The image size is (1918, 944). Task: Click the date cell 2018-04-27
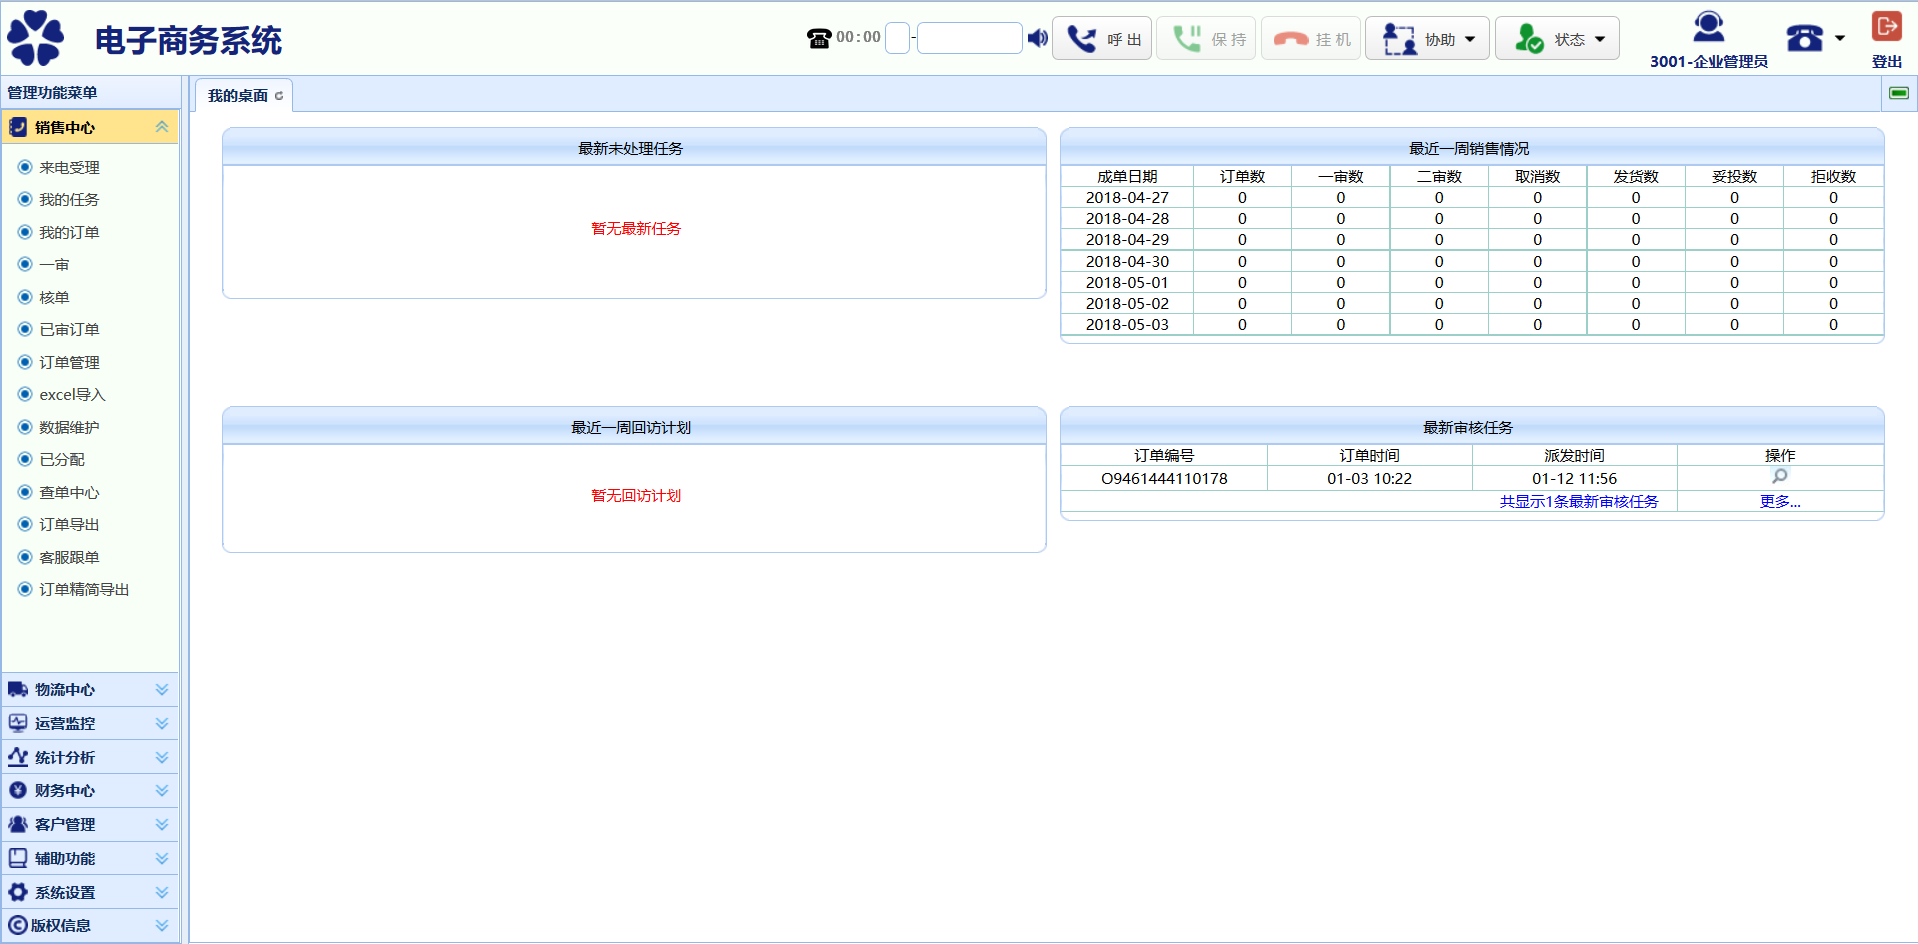coord(1127,197)
